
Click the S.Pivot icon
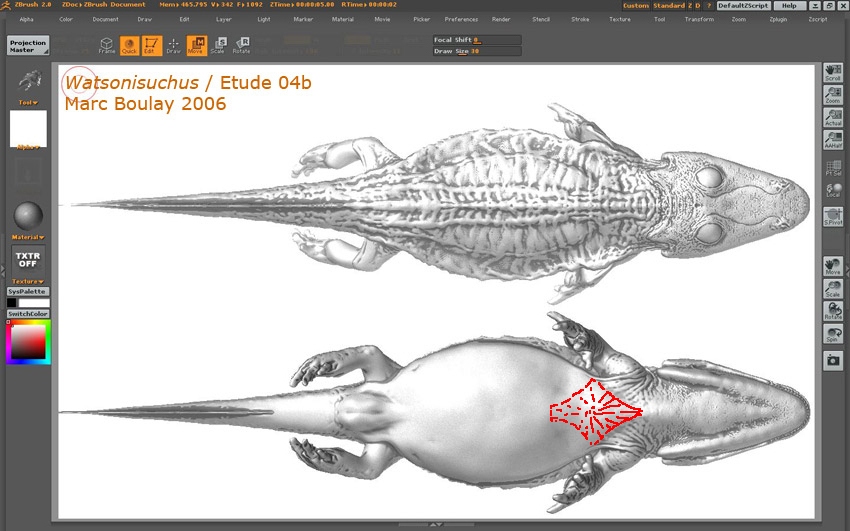pyautogui.click(x=833, y=217)
